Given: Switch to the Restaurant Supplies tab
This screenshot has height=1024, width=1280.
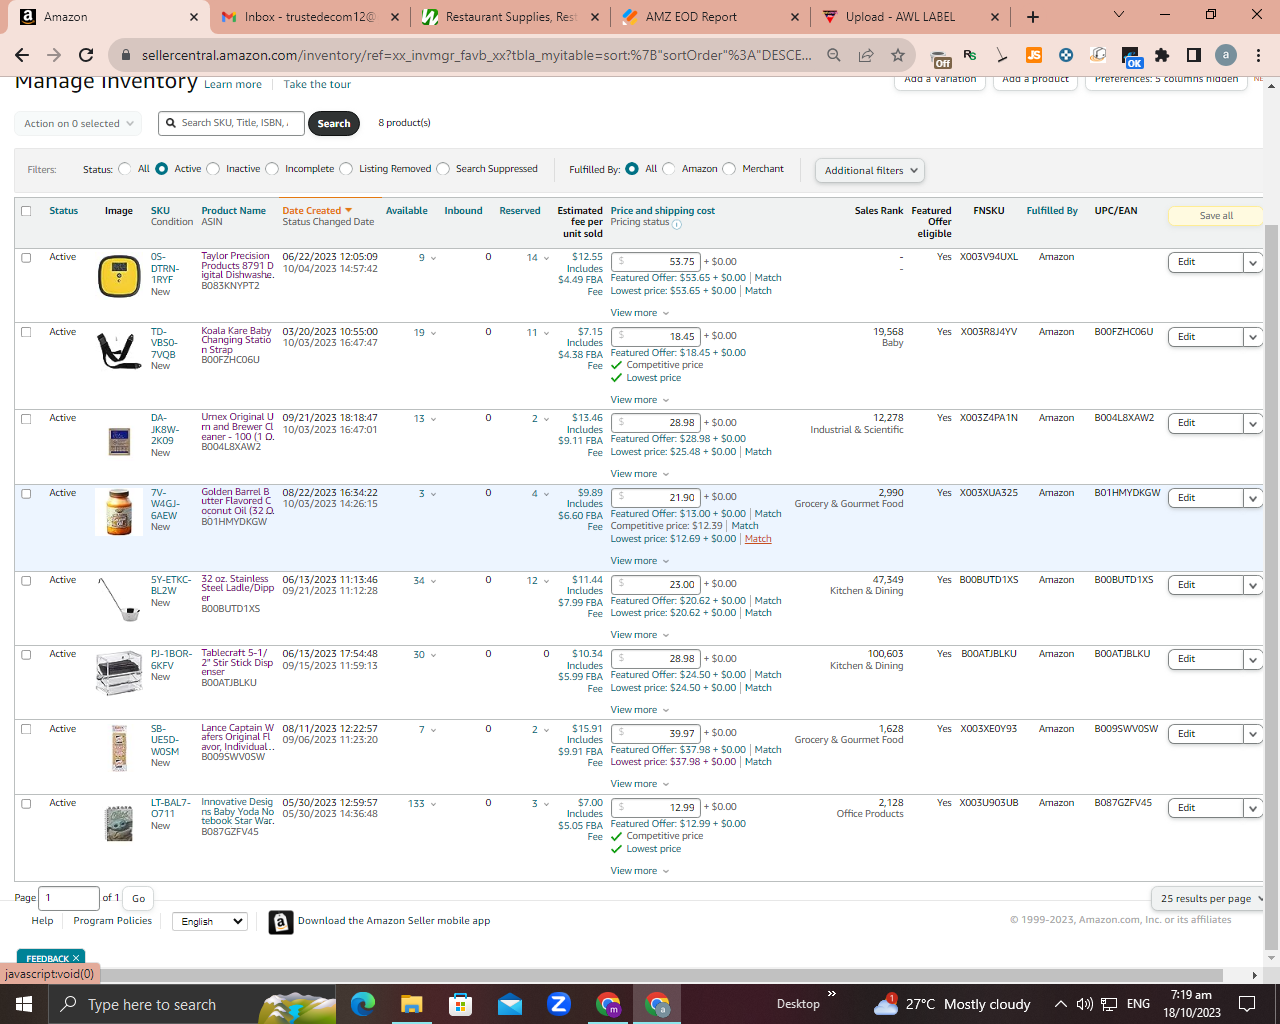Looking at the screenshot, I should click(x=511, y=17).
